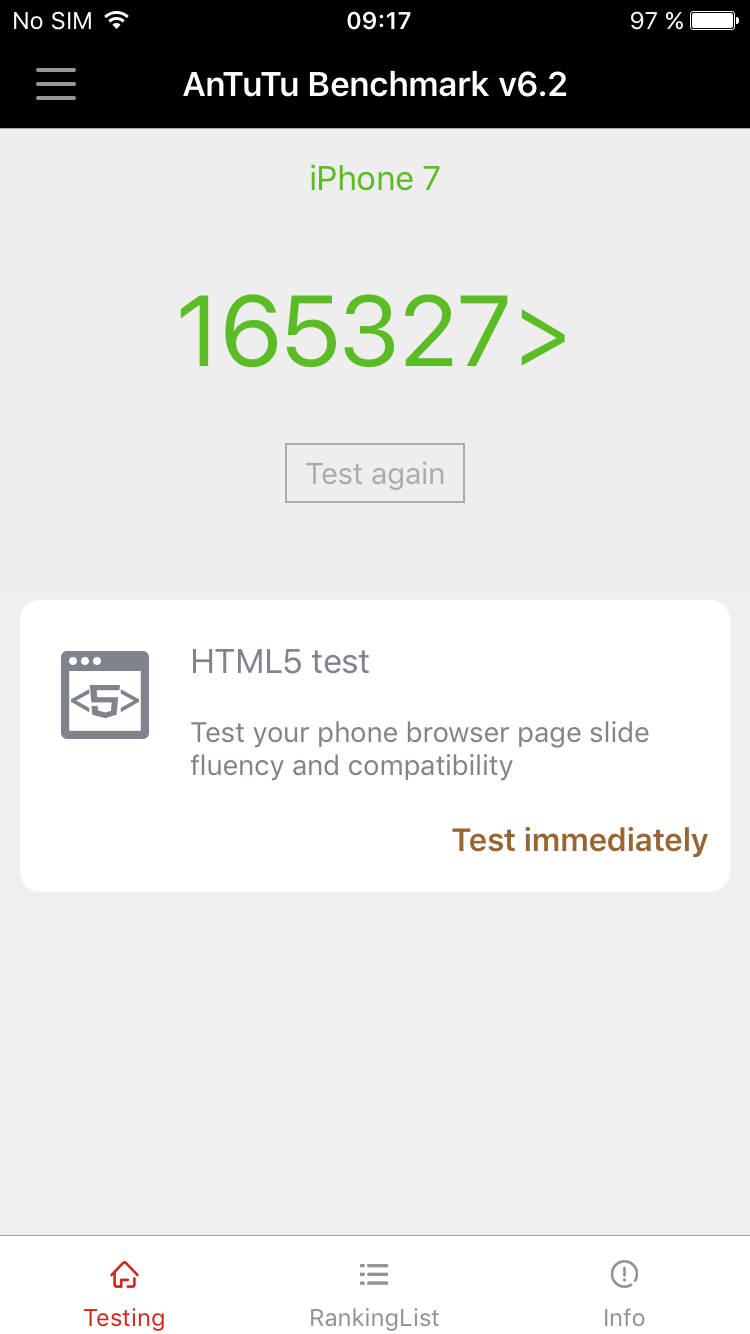Tap the Info exclamation icon
The height and width of the screenshot is (1334, 750).
tap(624, 1274)
